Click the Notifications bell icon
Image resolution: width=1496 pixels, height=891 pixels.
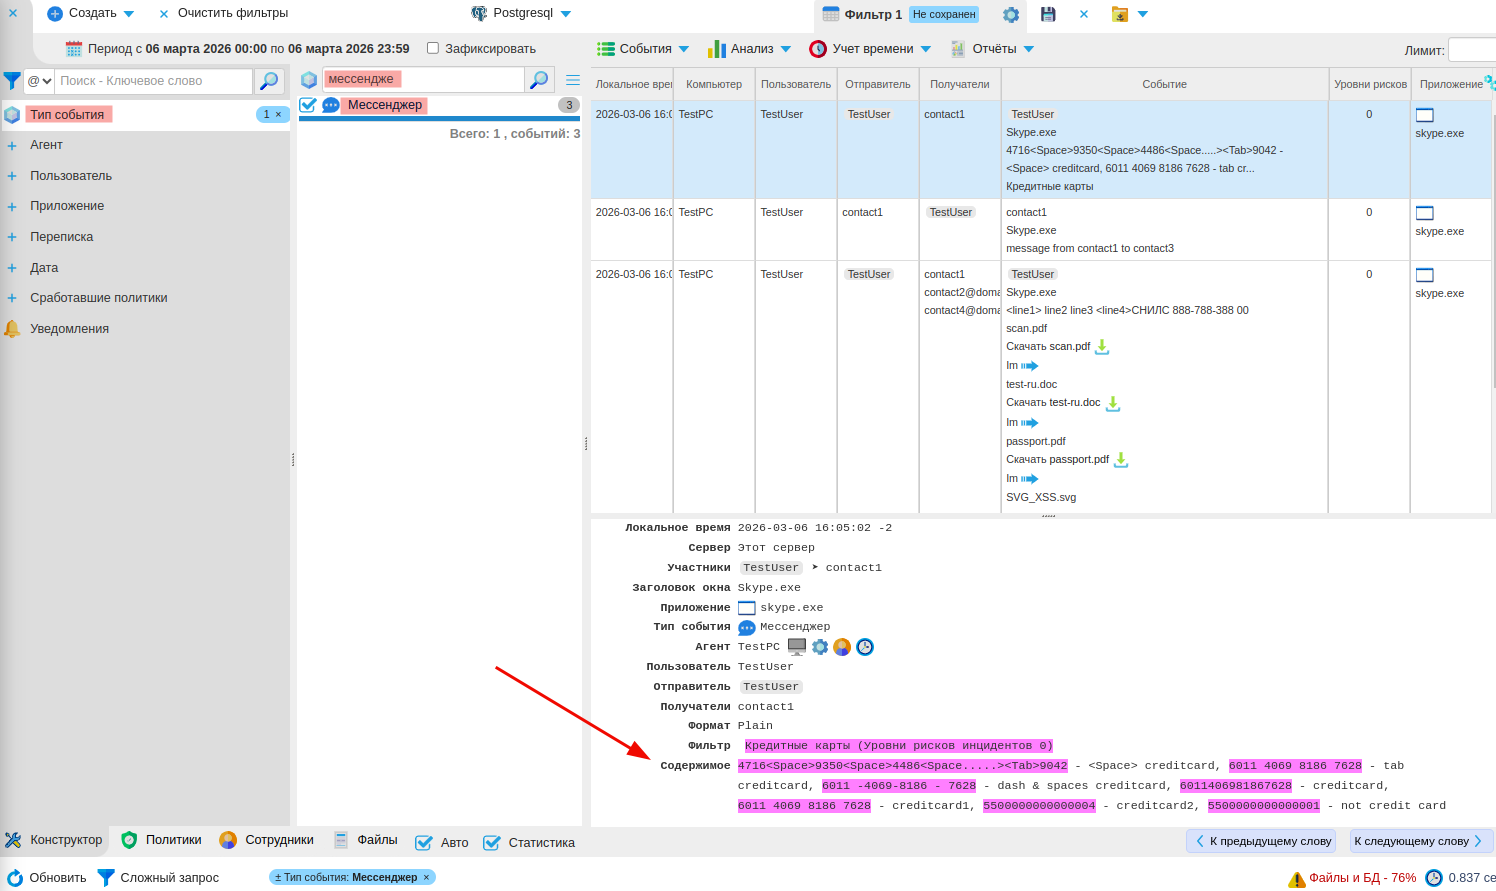click(12, 329)
